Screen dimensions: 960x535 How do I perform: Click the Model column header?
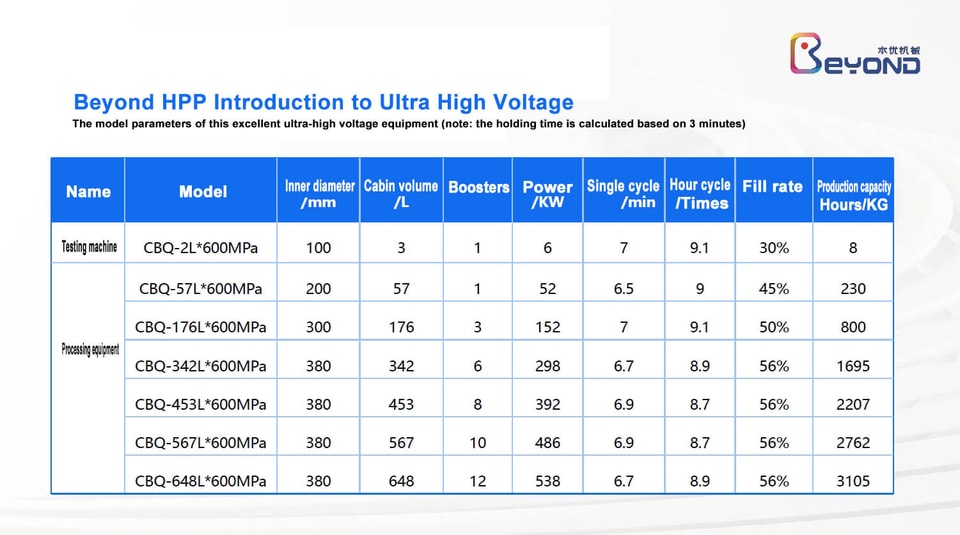(x=203, y=191)
